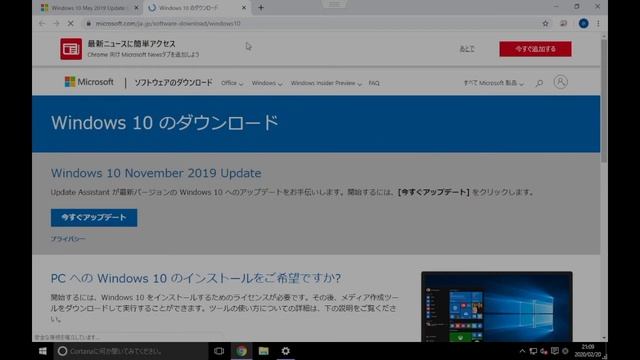The height and width of the screenshot is (360, 640).
Task: Stop page loading with X icon
Action: (71, 24)
